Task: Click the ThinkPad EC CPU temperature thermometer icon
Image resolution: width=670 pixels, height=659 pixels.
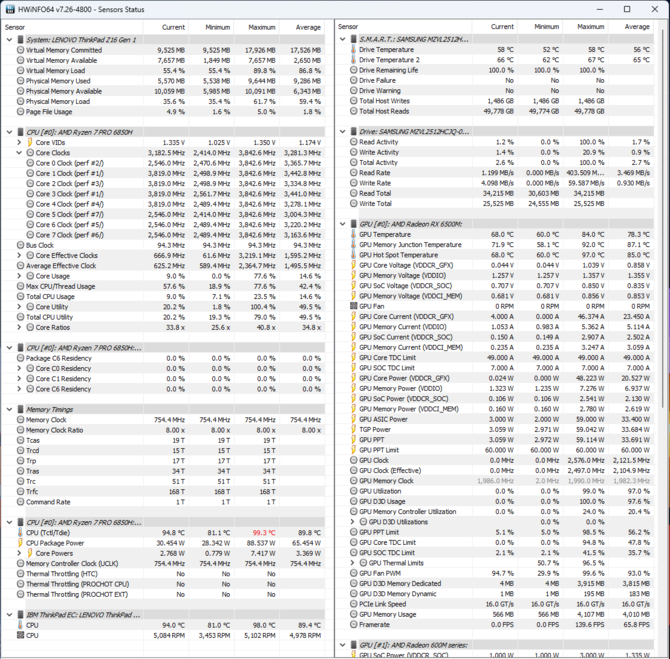Action: click(x=20, y=625)
